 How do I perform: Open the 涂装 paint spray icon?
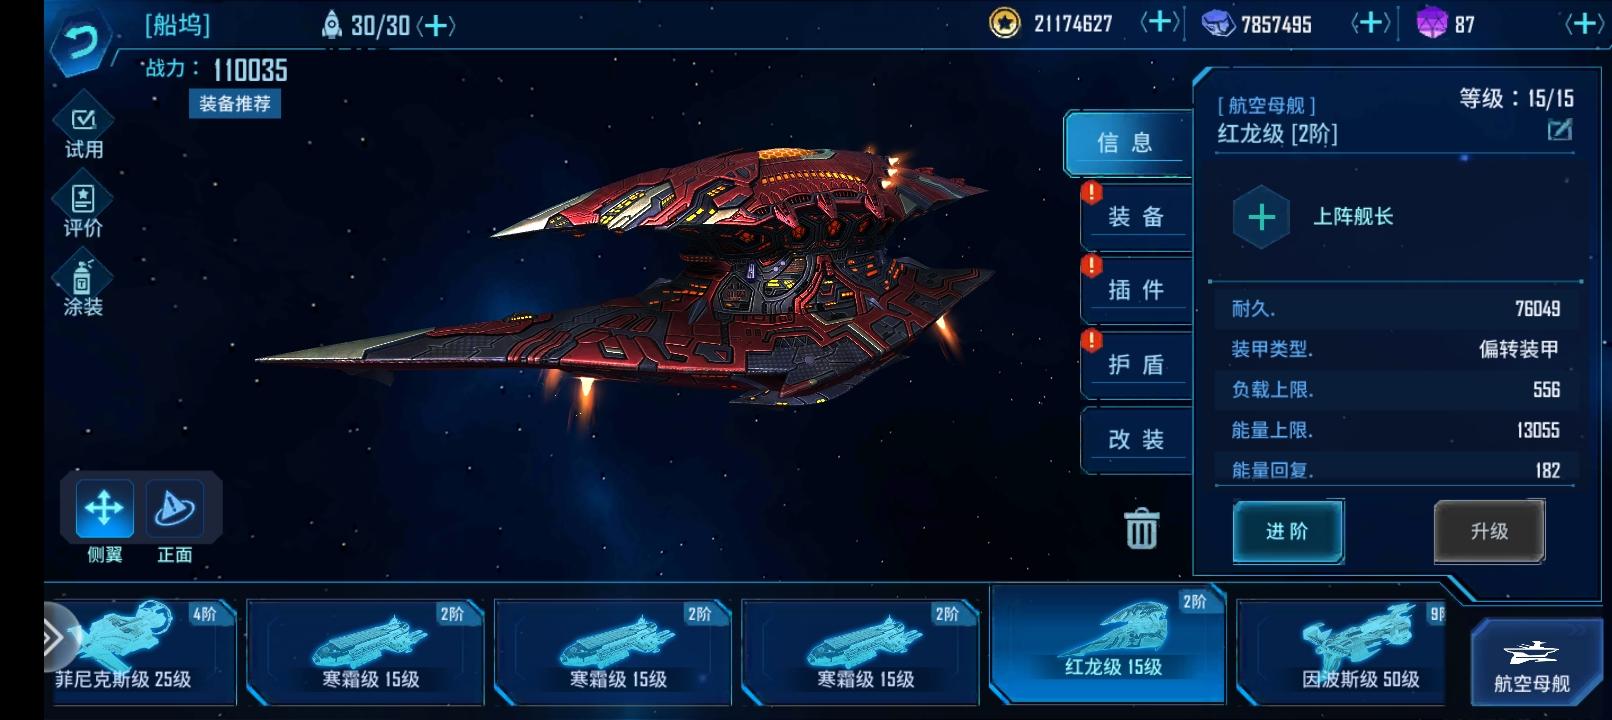(x=83, y=287)
